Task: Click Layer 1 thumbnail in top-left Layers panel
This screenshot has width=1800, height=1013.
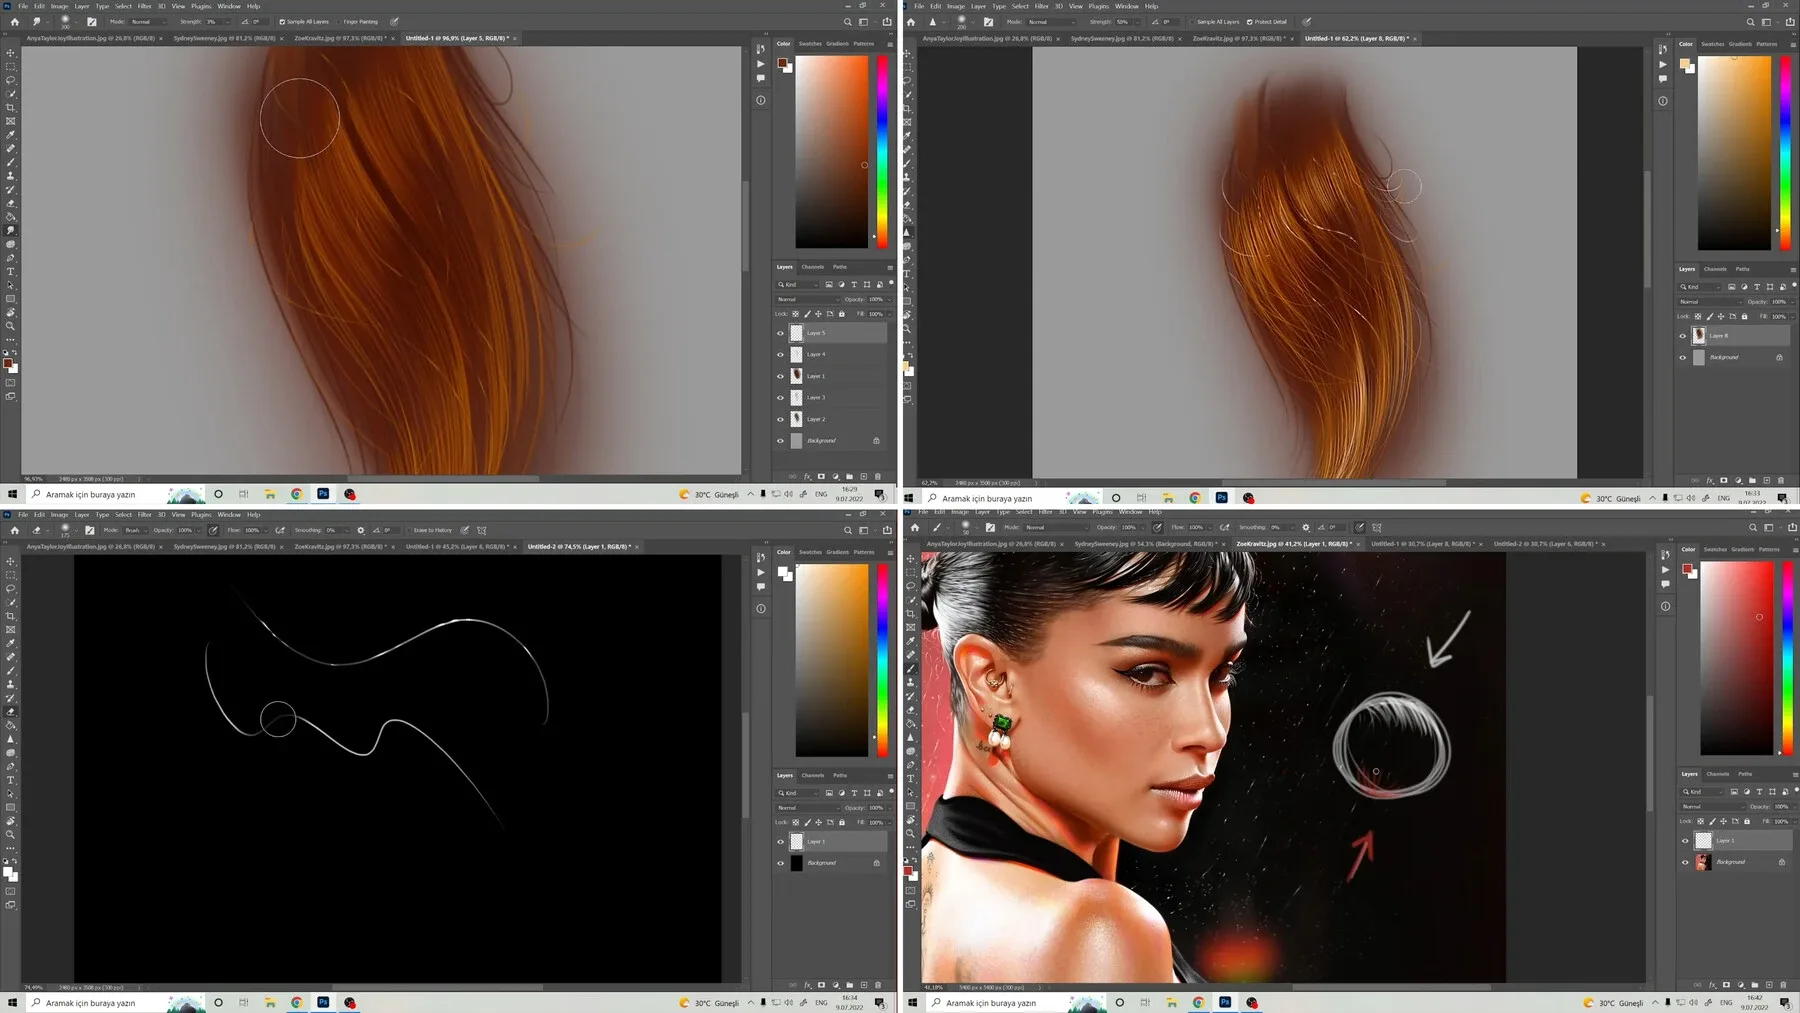Action: (797, 376)
